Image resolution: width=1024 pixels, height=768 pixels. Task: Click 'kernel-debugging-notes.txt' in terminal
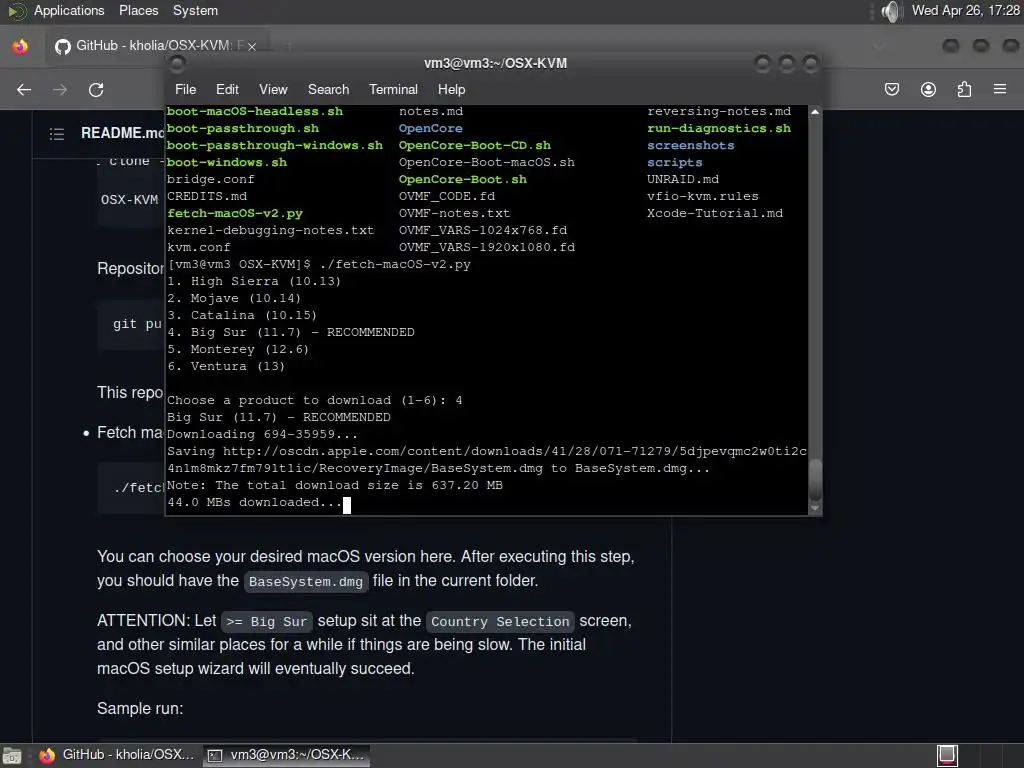click(271, 231)
